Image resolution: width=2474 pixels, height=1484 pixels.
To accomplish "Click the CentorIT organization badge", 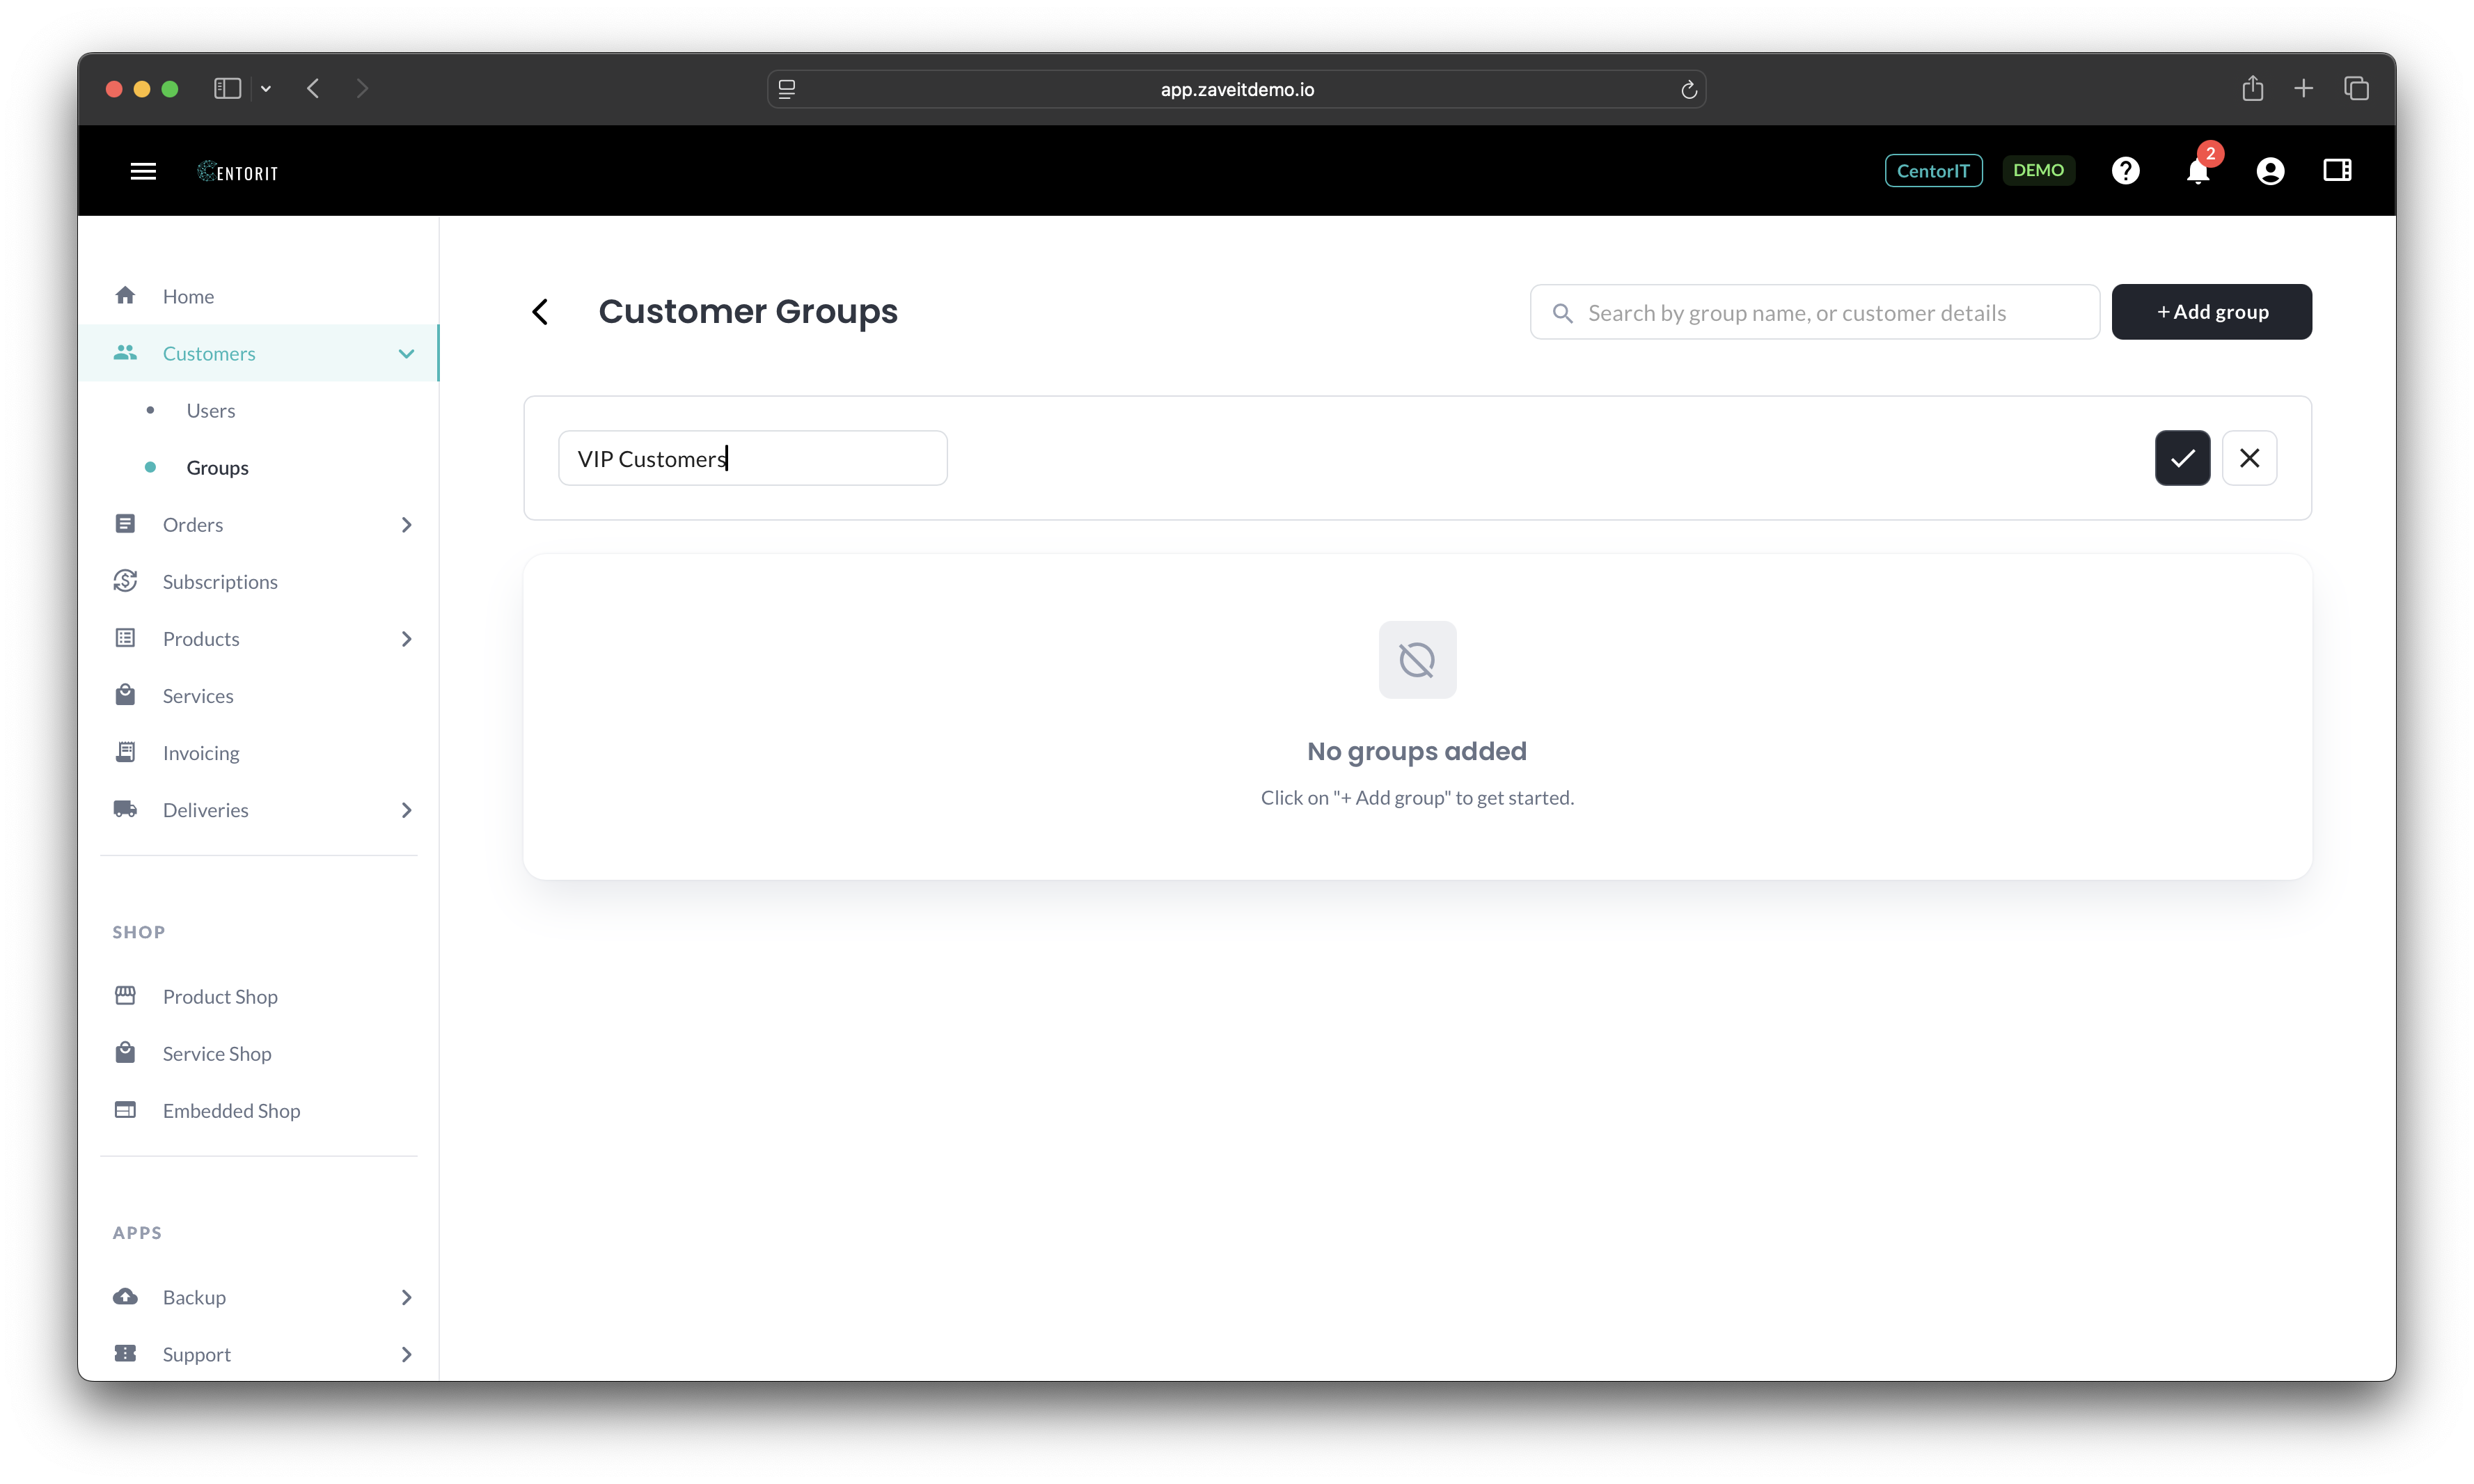I will coord(1933,171).
